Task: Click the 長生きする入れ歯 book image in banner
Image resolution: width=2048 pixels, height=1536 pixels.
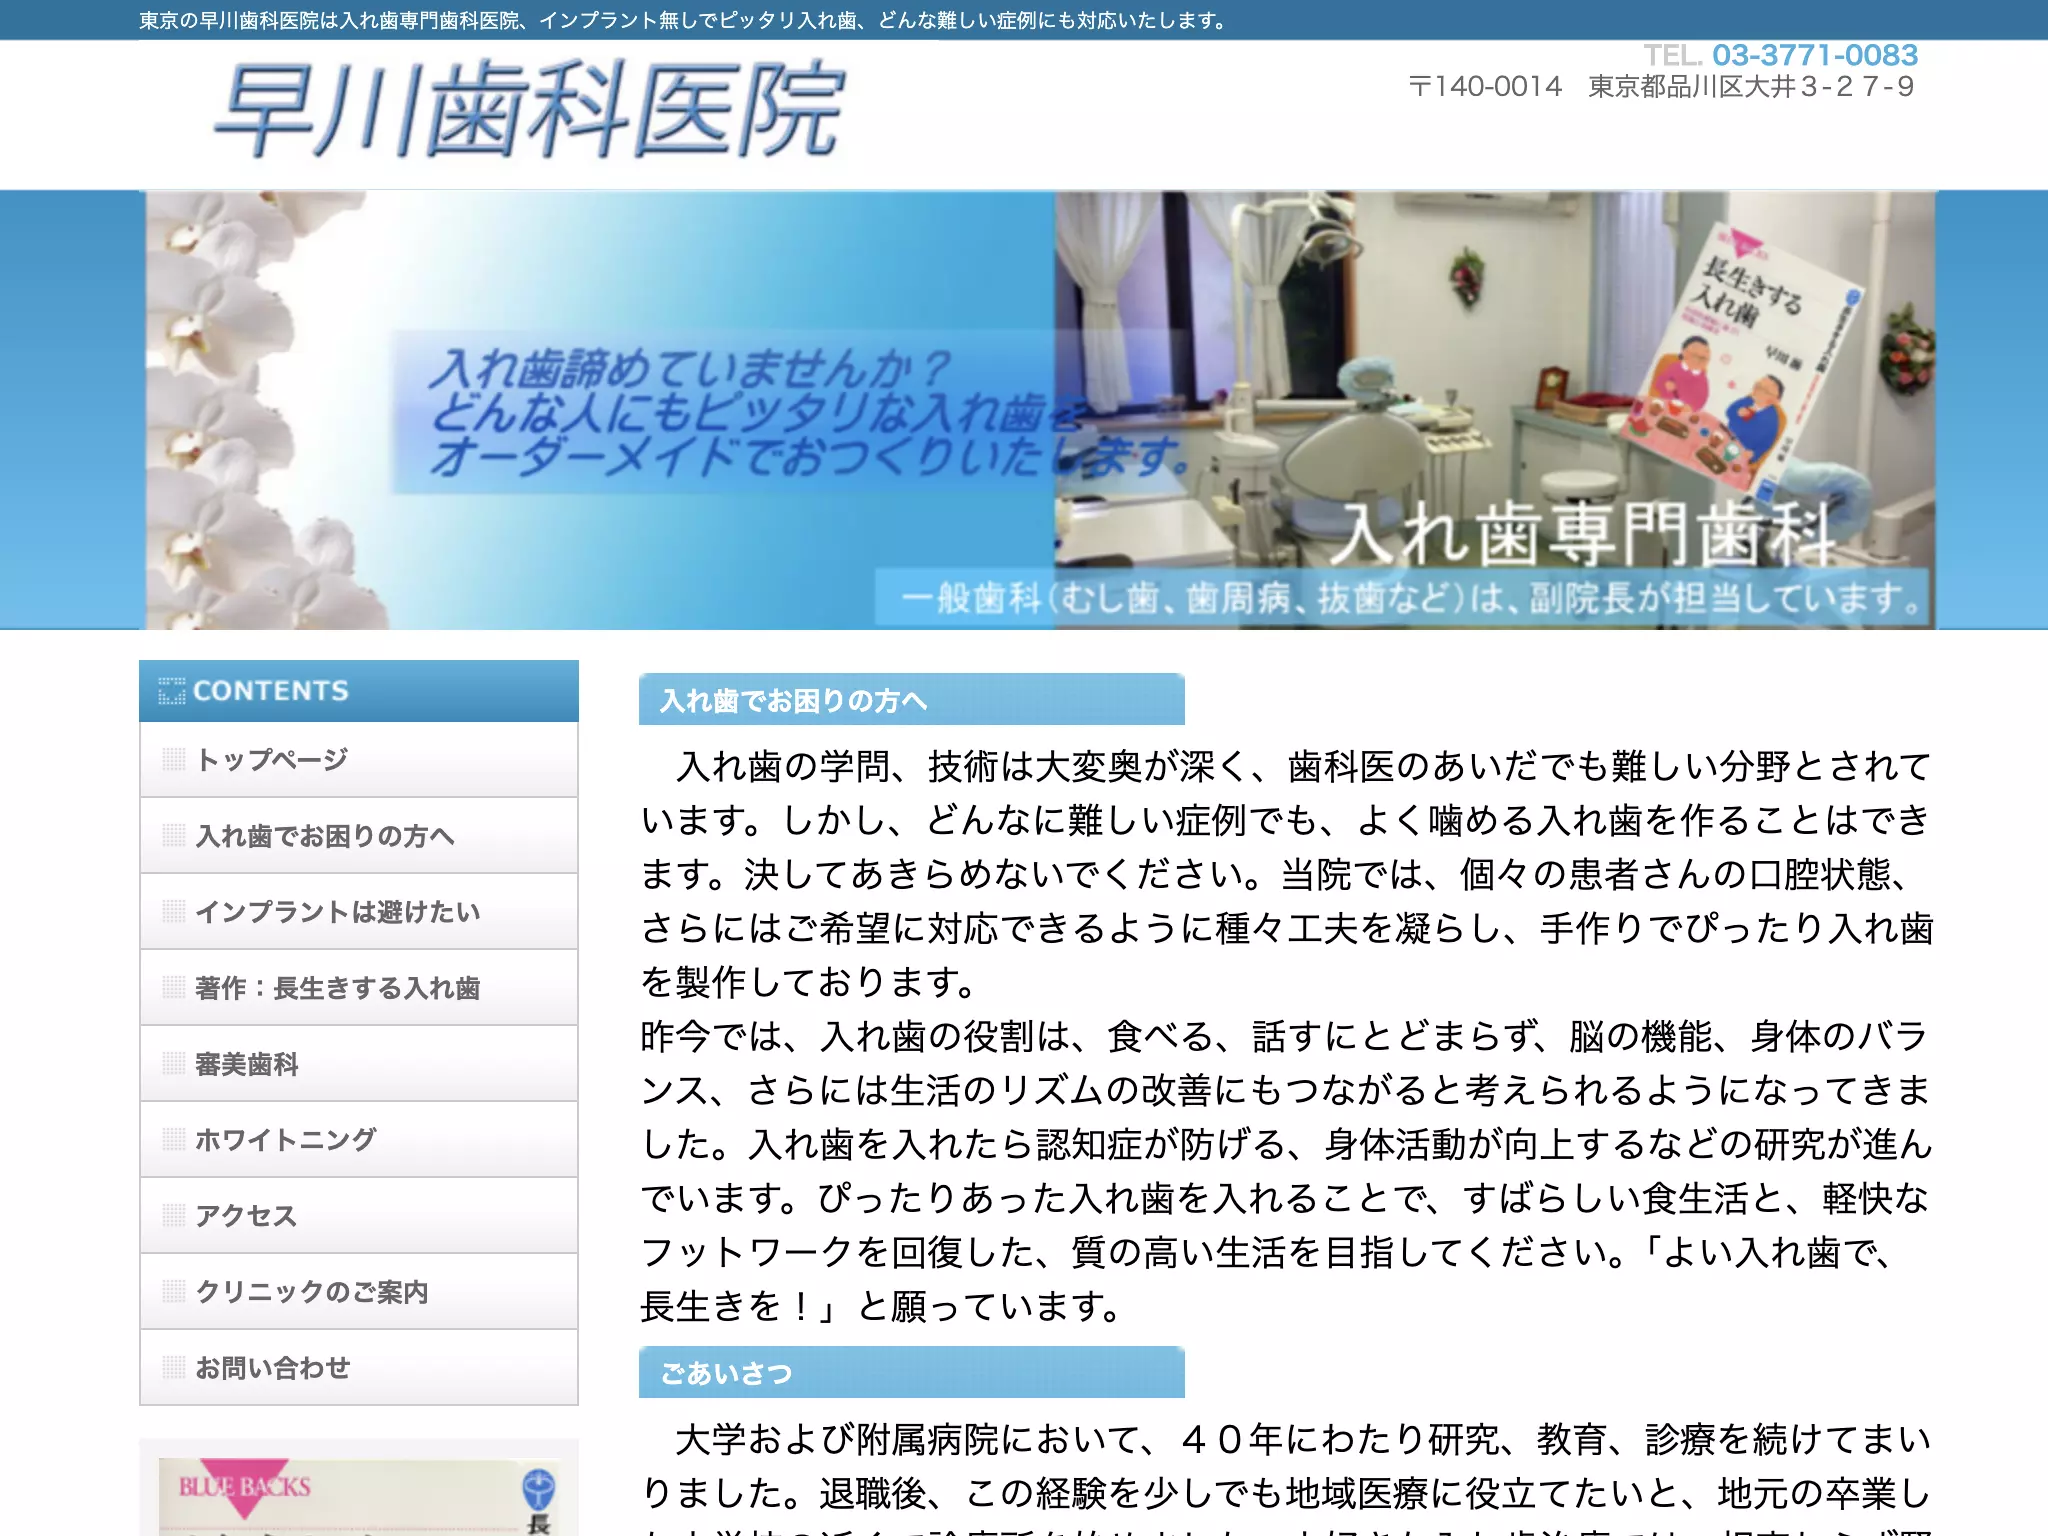Action: pos(1742,360)
